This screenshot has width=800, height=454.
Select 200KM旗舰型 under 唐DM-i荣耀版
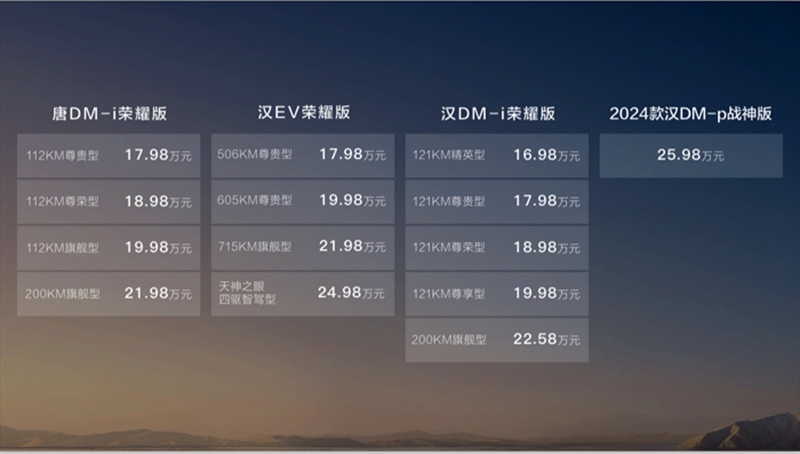click(62, 294)
